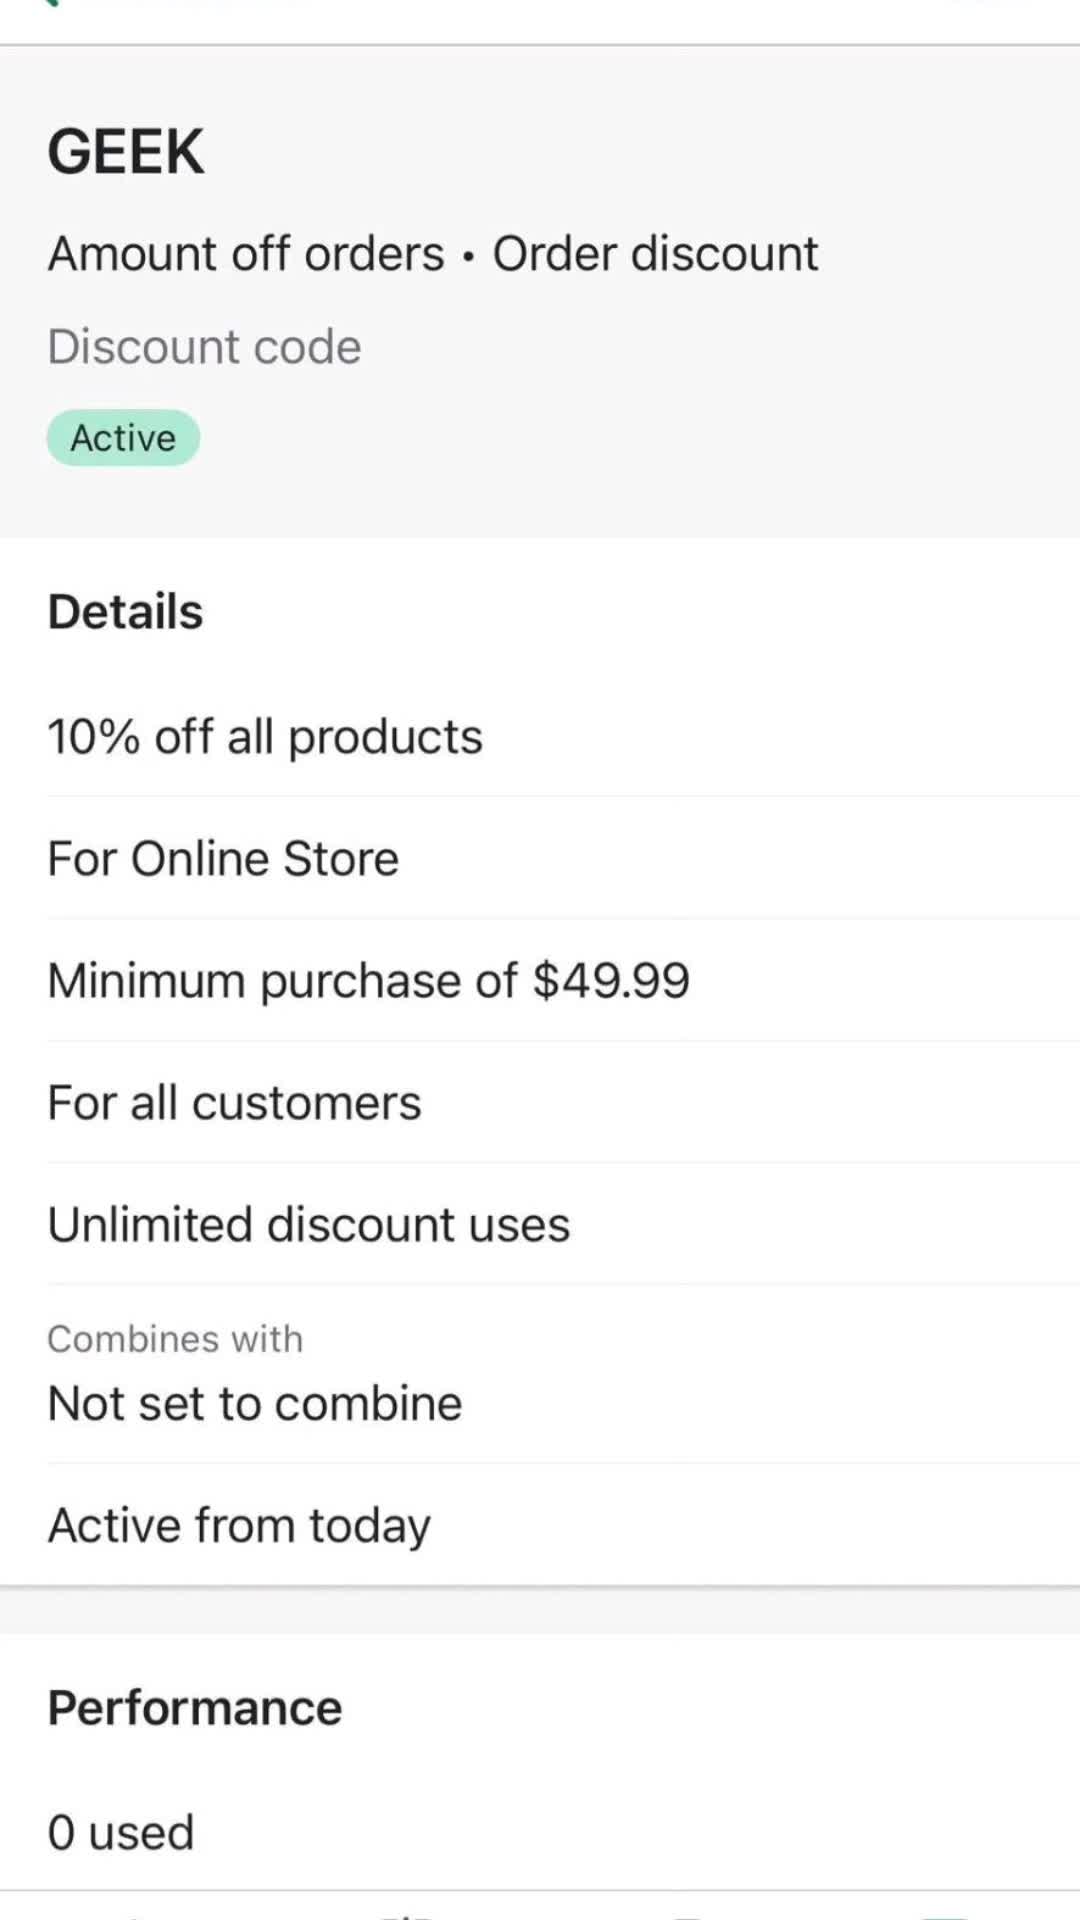Tap the green Active status badge
The image size is (1080, 1920).
tap(123, 438)
